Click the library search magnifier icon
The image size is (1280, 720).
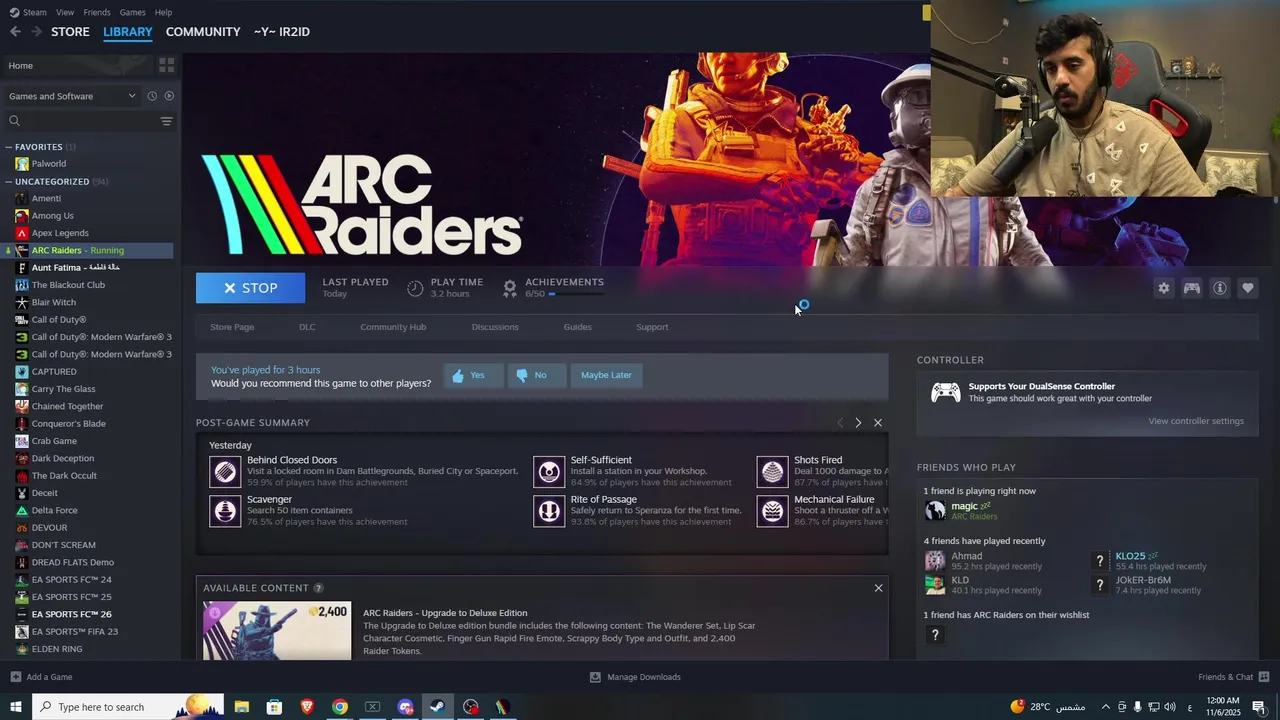(14, 121)
